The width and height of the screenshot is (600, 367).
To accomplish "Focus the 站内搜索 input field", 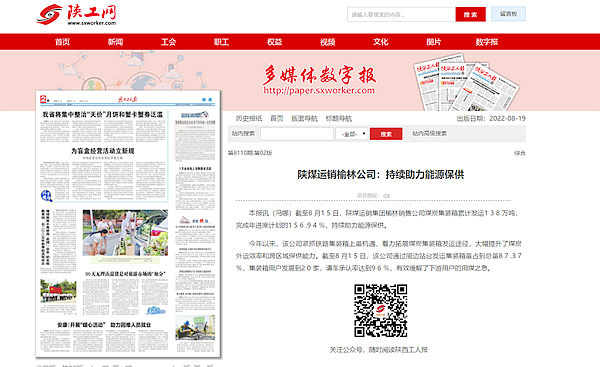I will [297, 134].
